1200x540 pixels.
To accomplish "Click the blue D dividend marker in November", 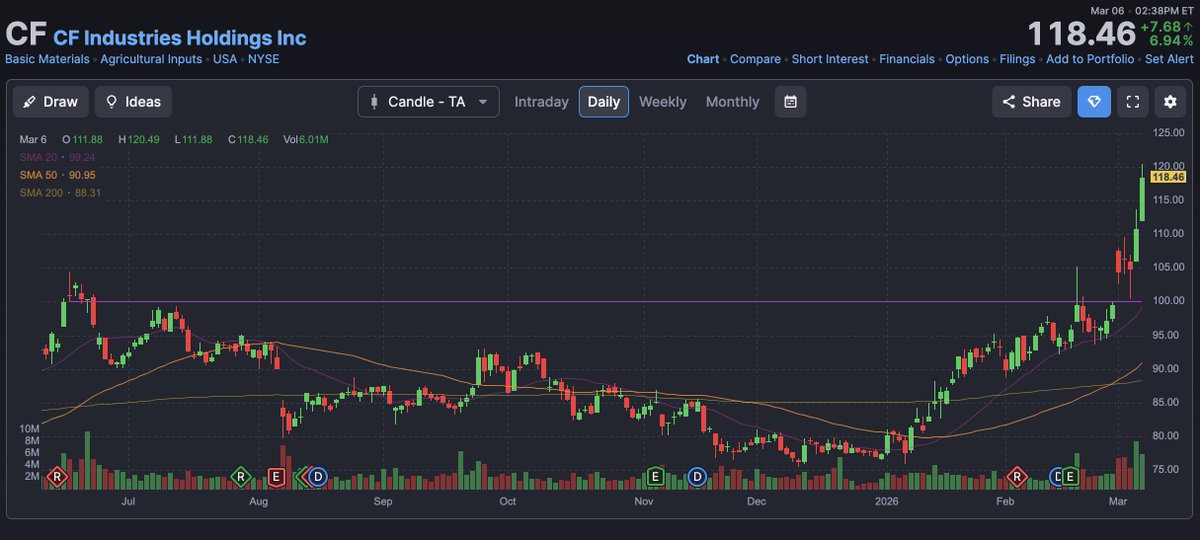I will click(697, 476).
